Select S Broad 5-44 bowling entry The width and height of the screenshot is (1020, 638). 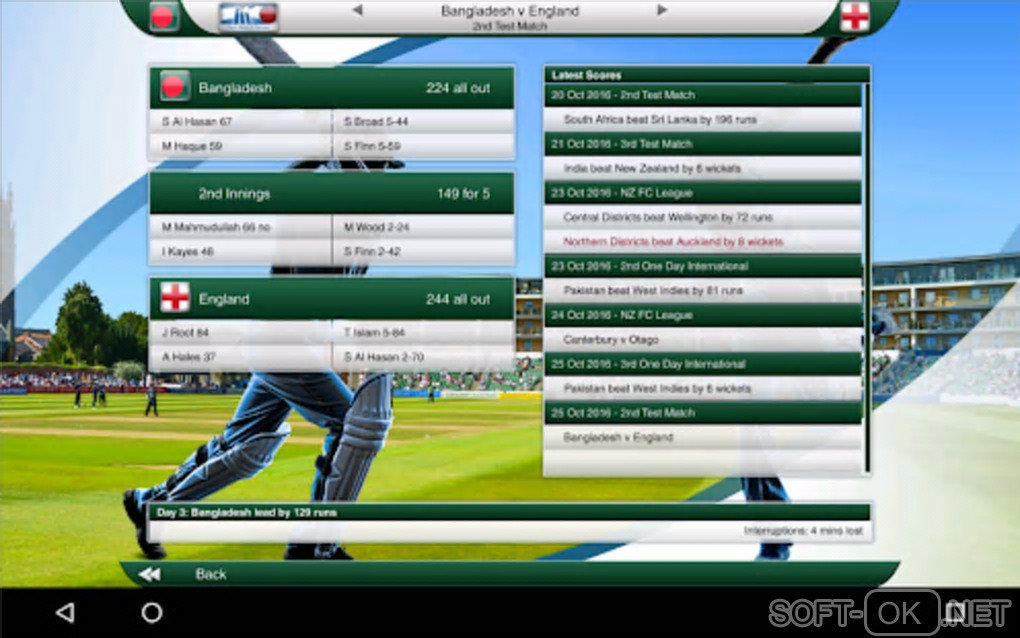[x=423, y=122]
